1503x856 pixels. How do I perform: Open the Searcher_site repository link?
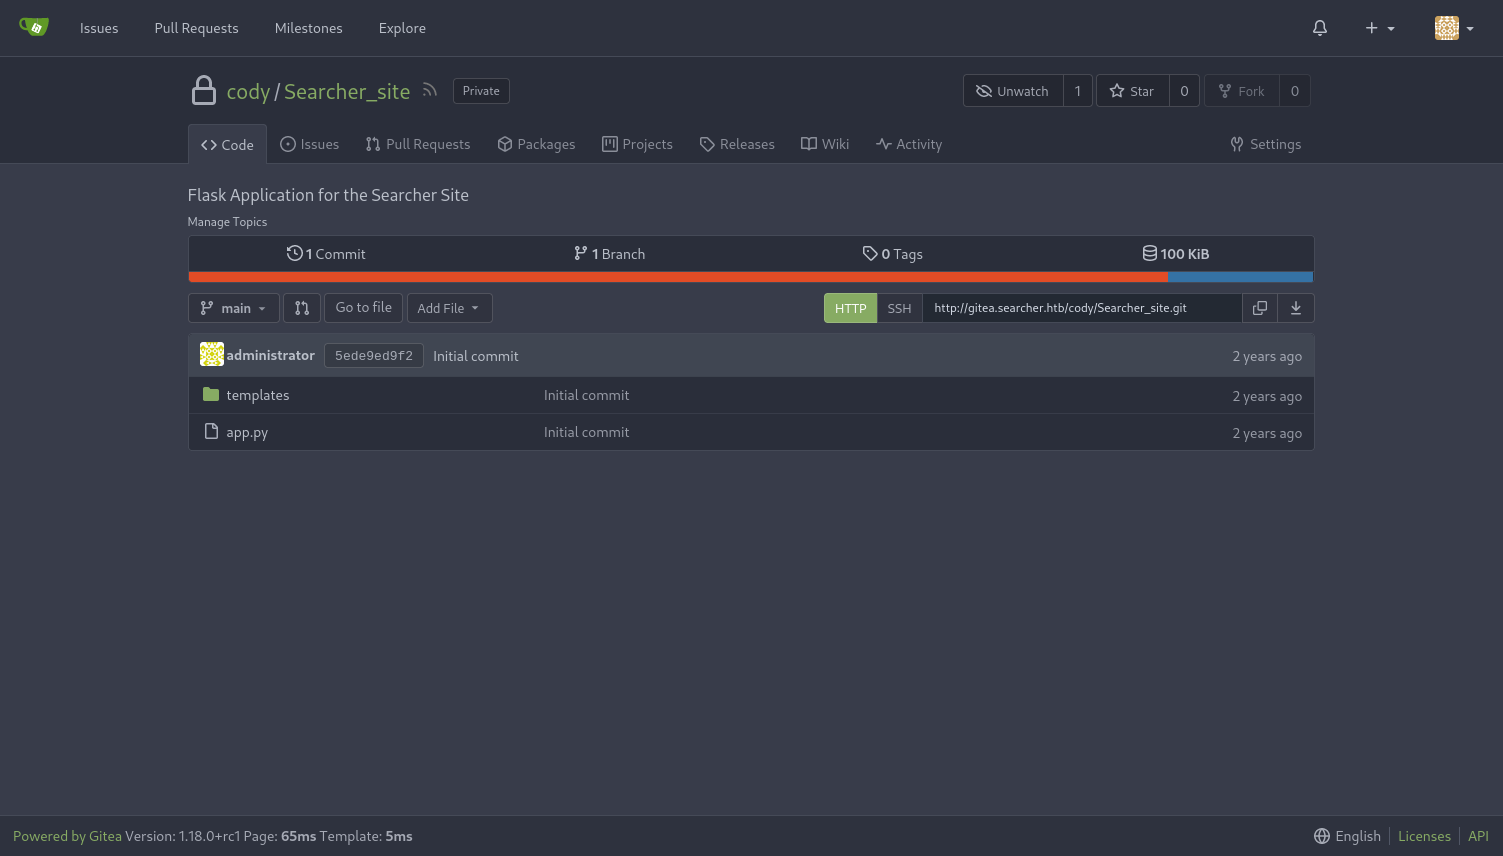[347, 91]
